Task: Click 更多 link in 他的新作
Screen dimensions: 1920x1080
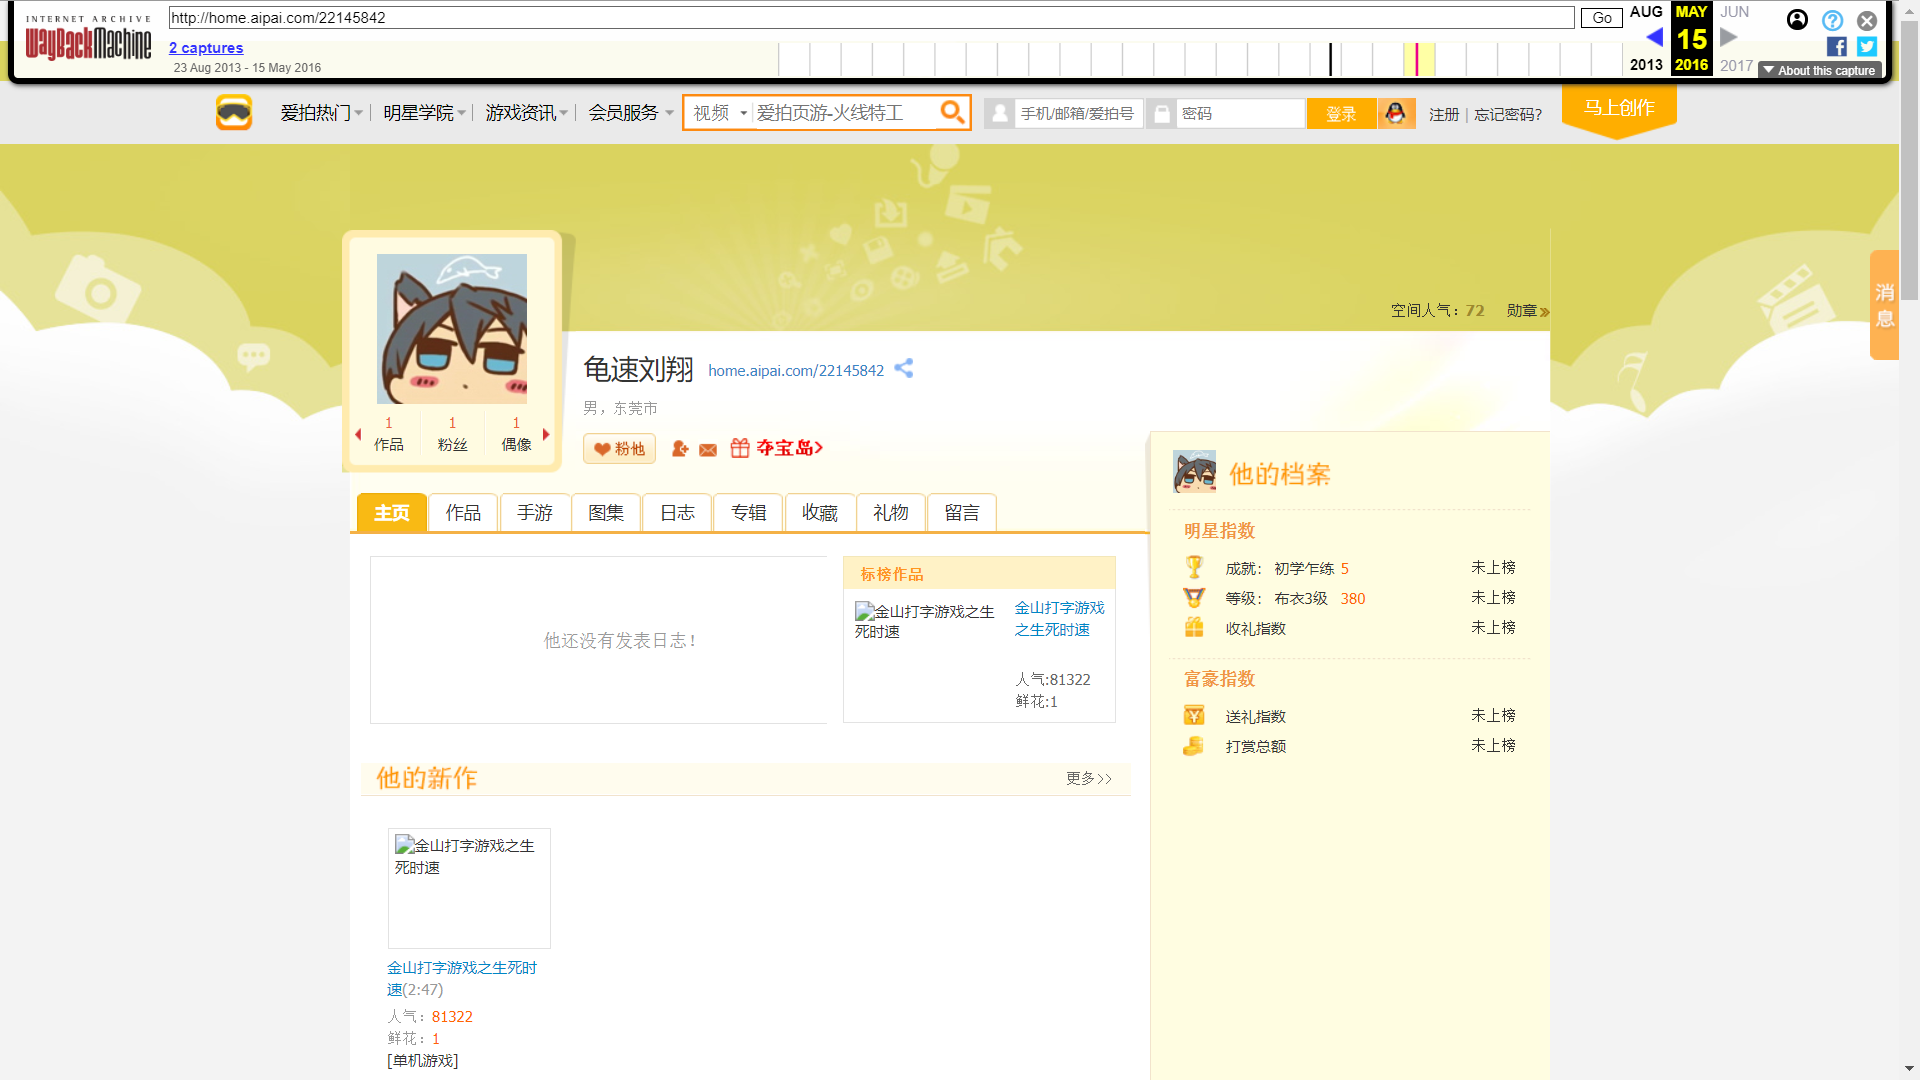Action: [1088, 778]
